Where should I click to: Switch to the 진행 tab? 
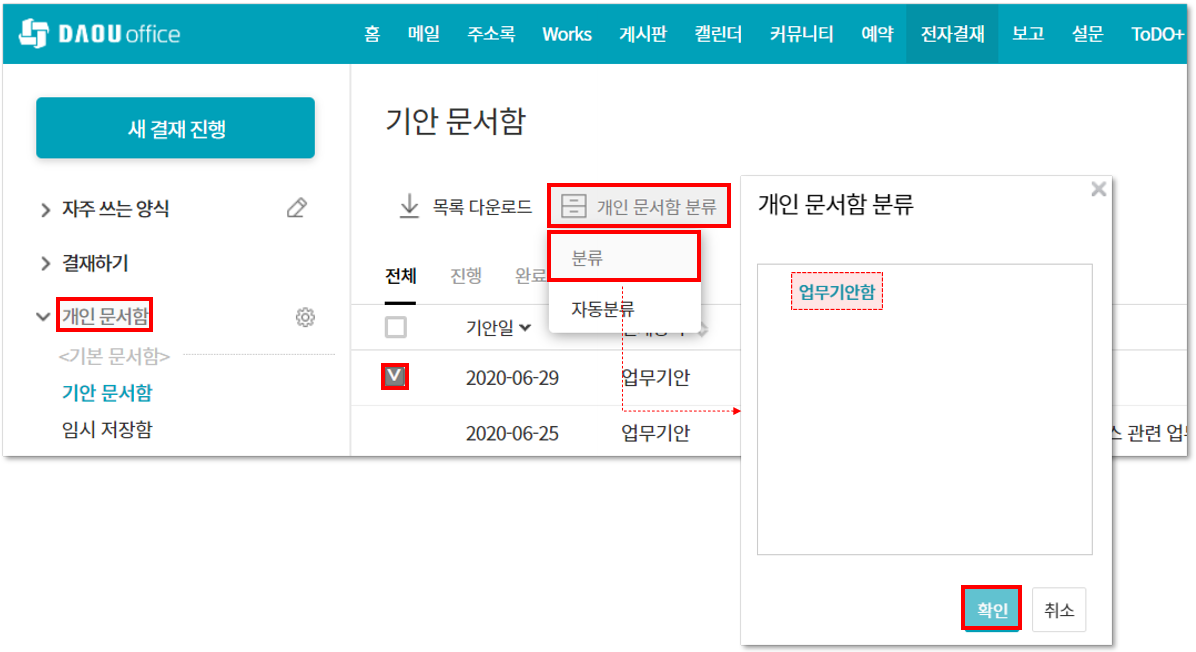pyautogui.click(x=466, y=276)
